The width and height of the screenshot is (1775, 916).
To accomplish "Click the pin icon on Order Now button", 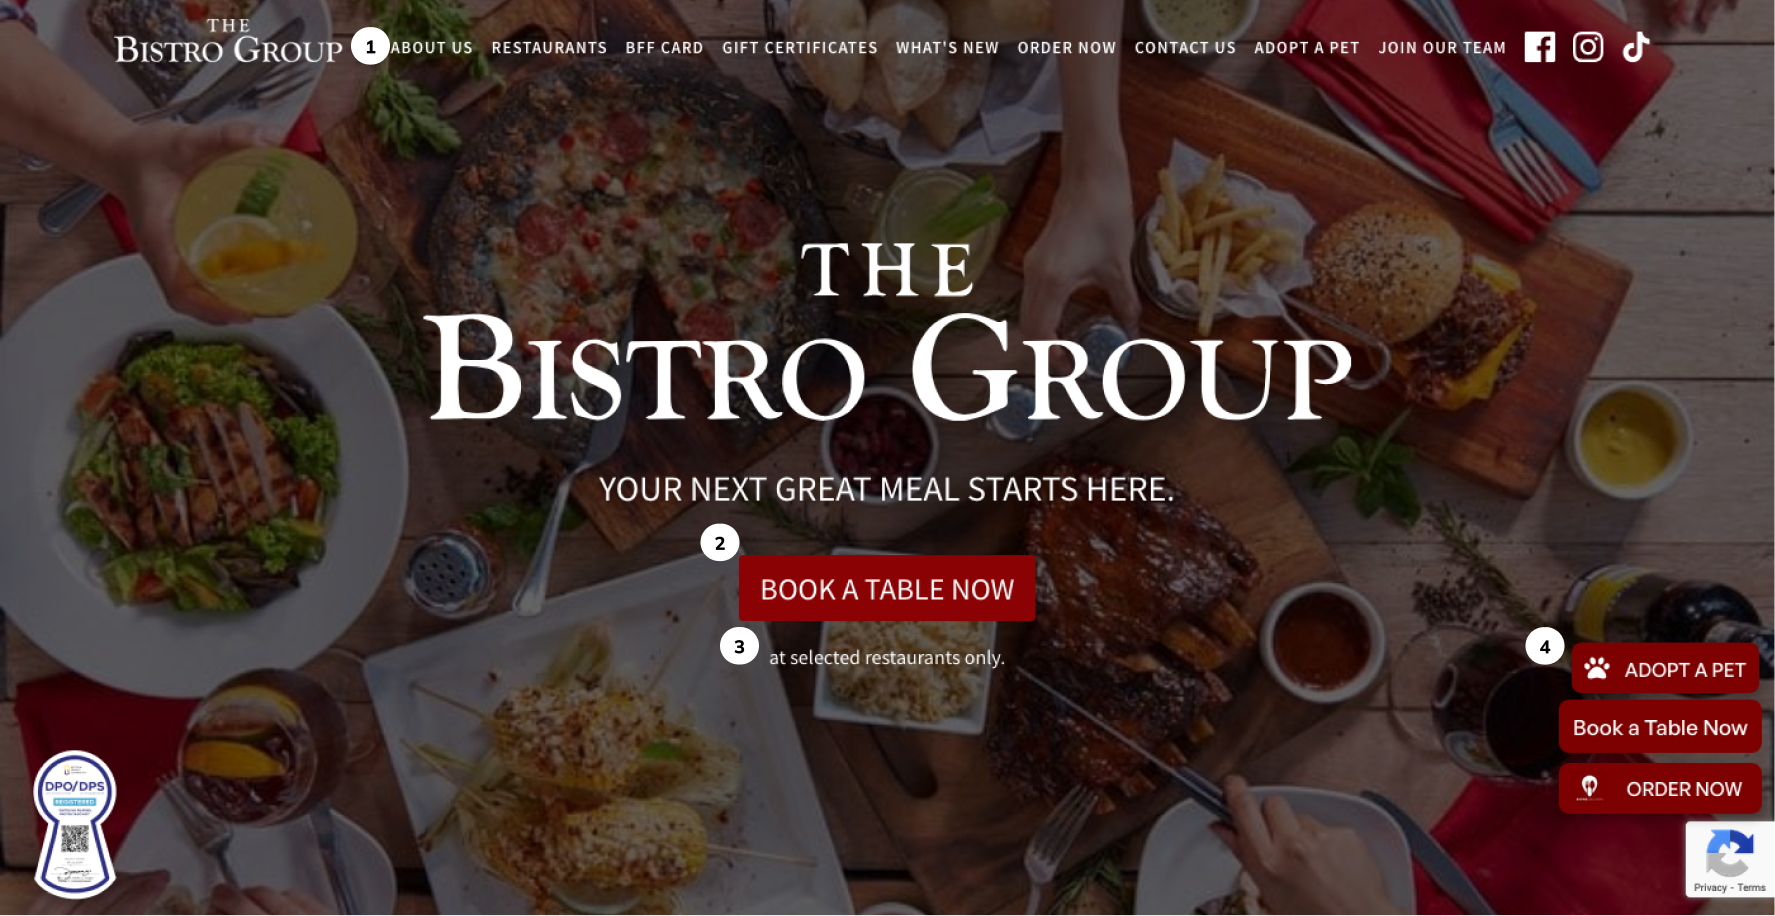I will click(1589, 788).
